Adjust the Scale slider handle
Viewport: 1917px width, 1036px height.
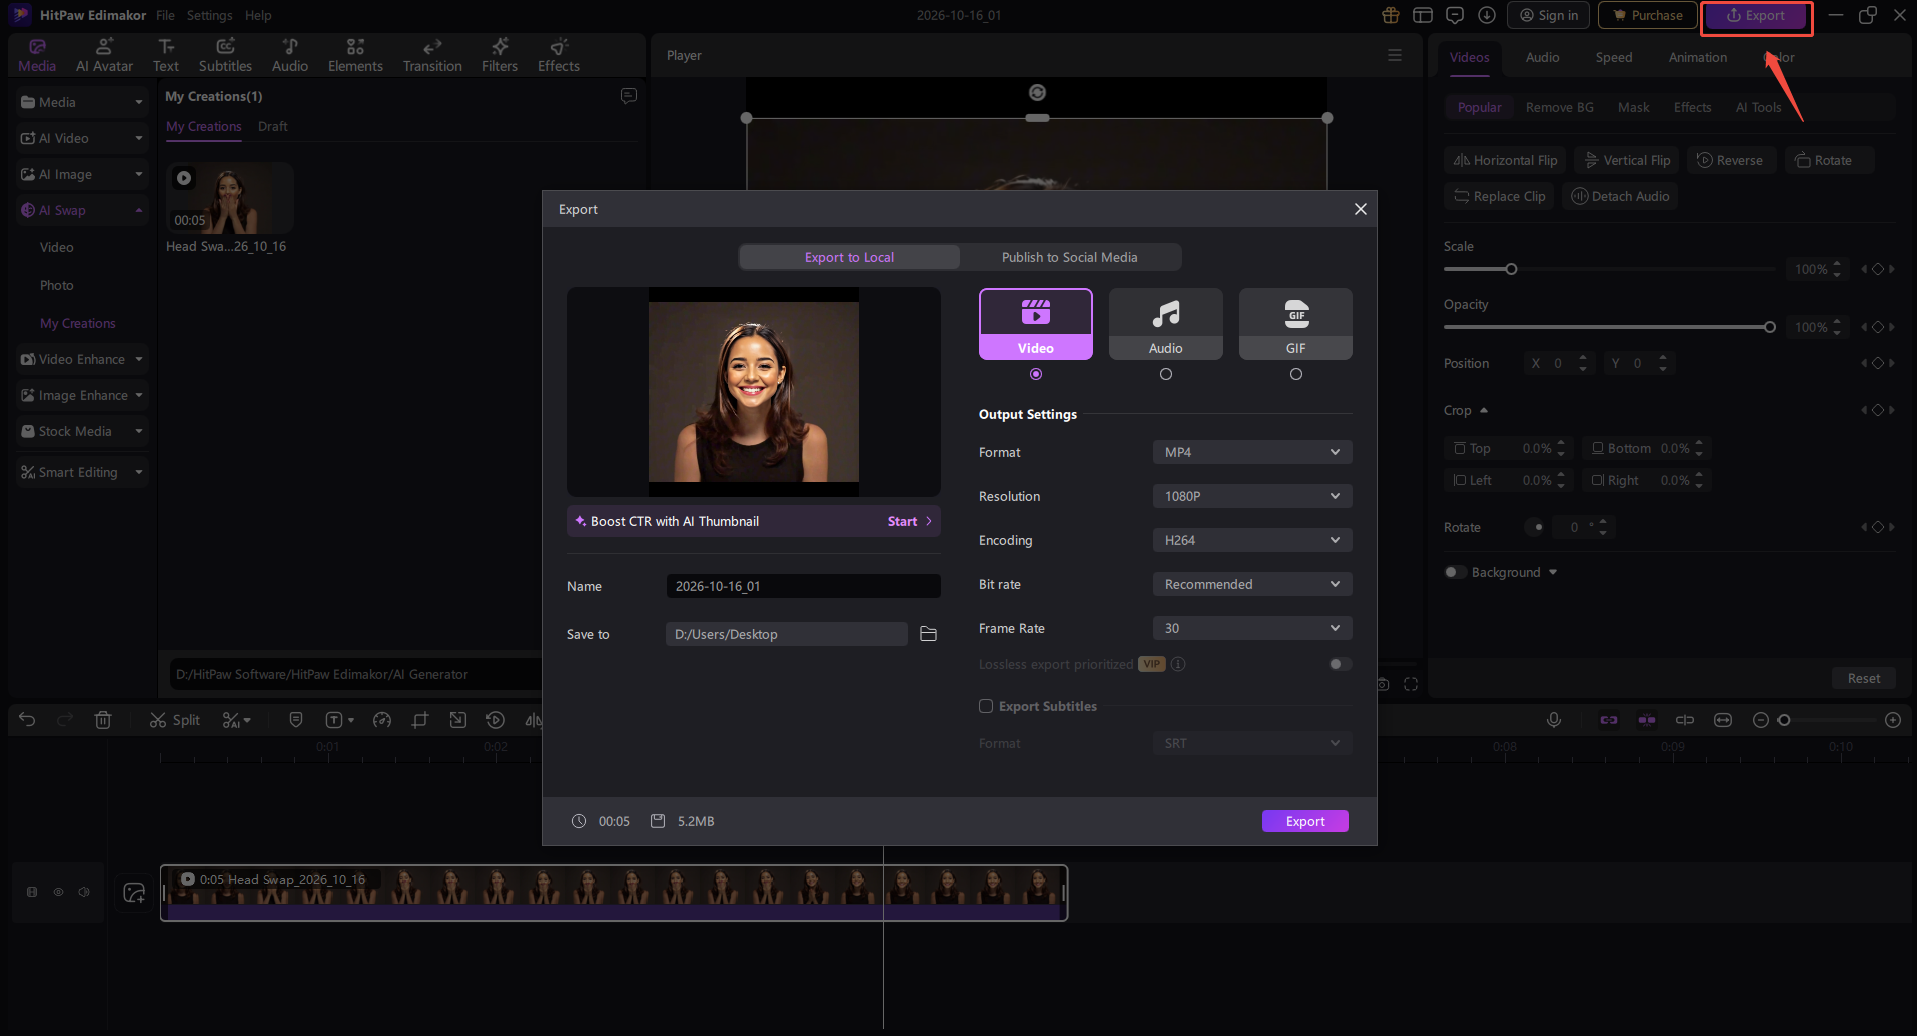click(1511, 269)
